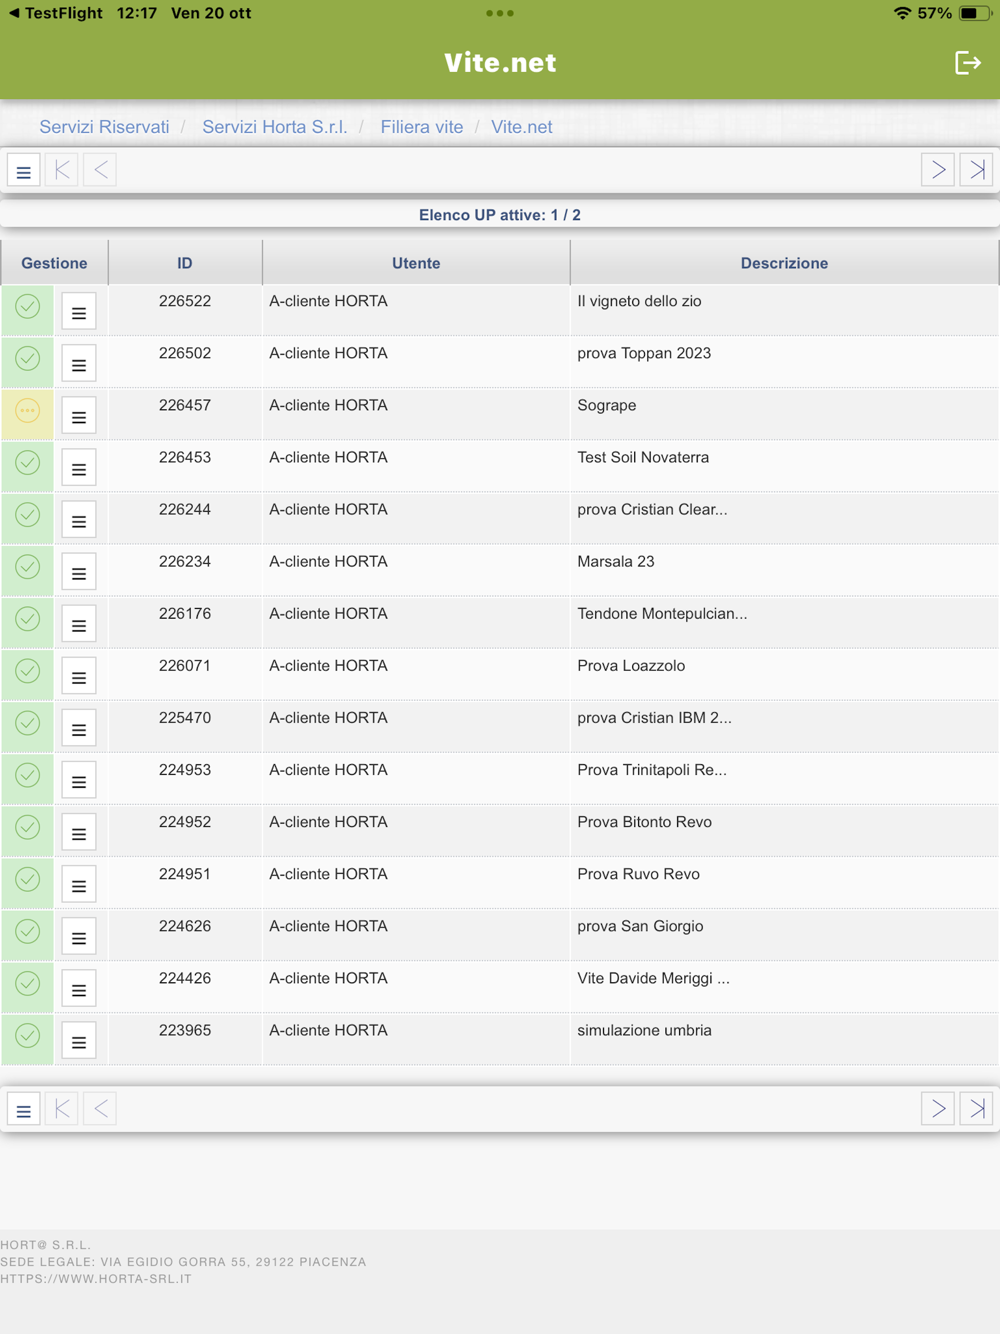Select description 'prova Toppan 2023'
The image size is (1000, 1334).
point(644,353)
